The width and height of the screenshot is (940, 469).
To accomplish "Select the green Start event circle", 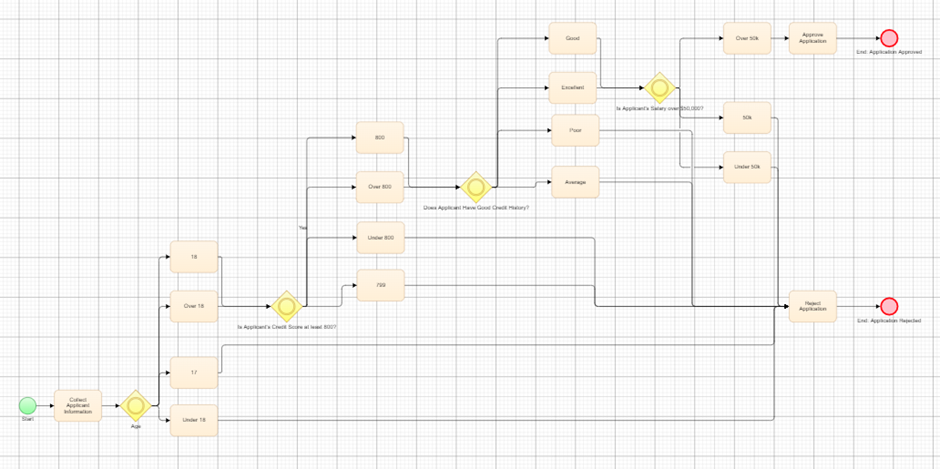I will click(x=28, y=405).
